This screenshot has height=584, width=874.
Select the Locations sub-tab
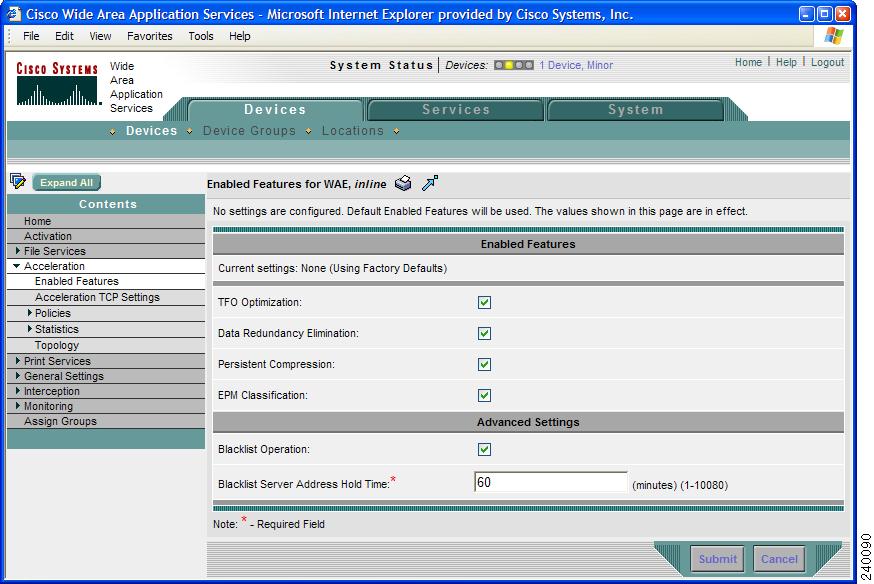pos(352,131)
